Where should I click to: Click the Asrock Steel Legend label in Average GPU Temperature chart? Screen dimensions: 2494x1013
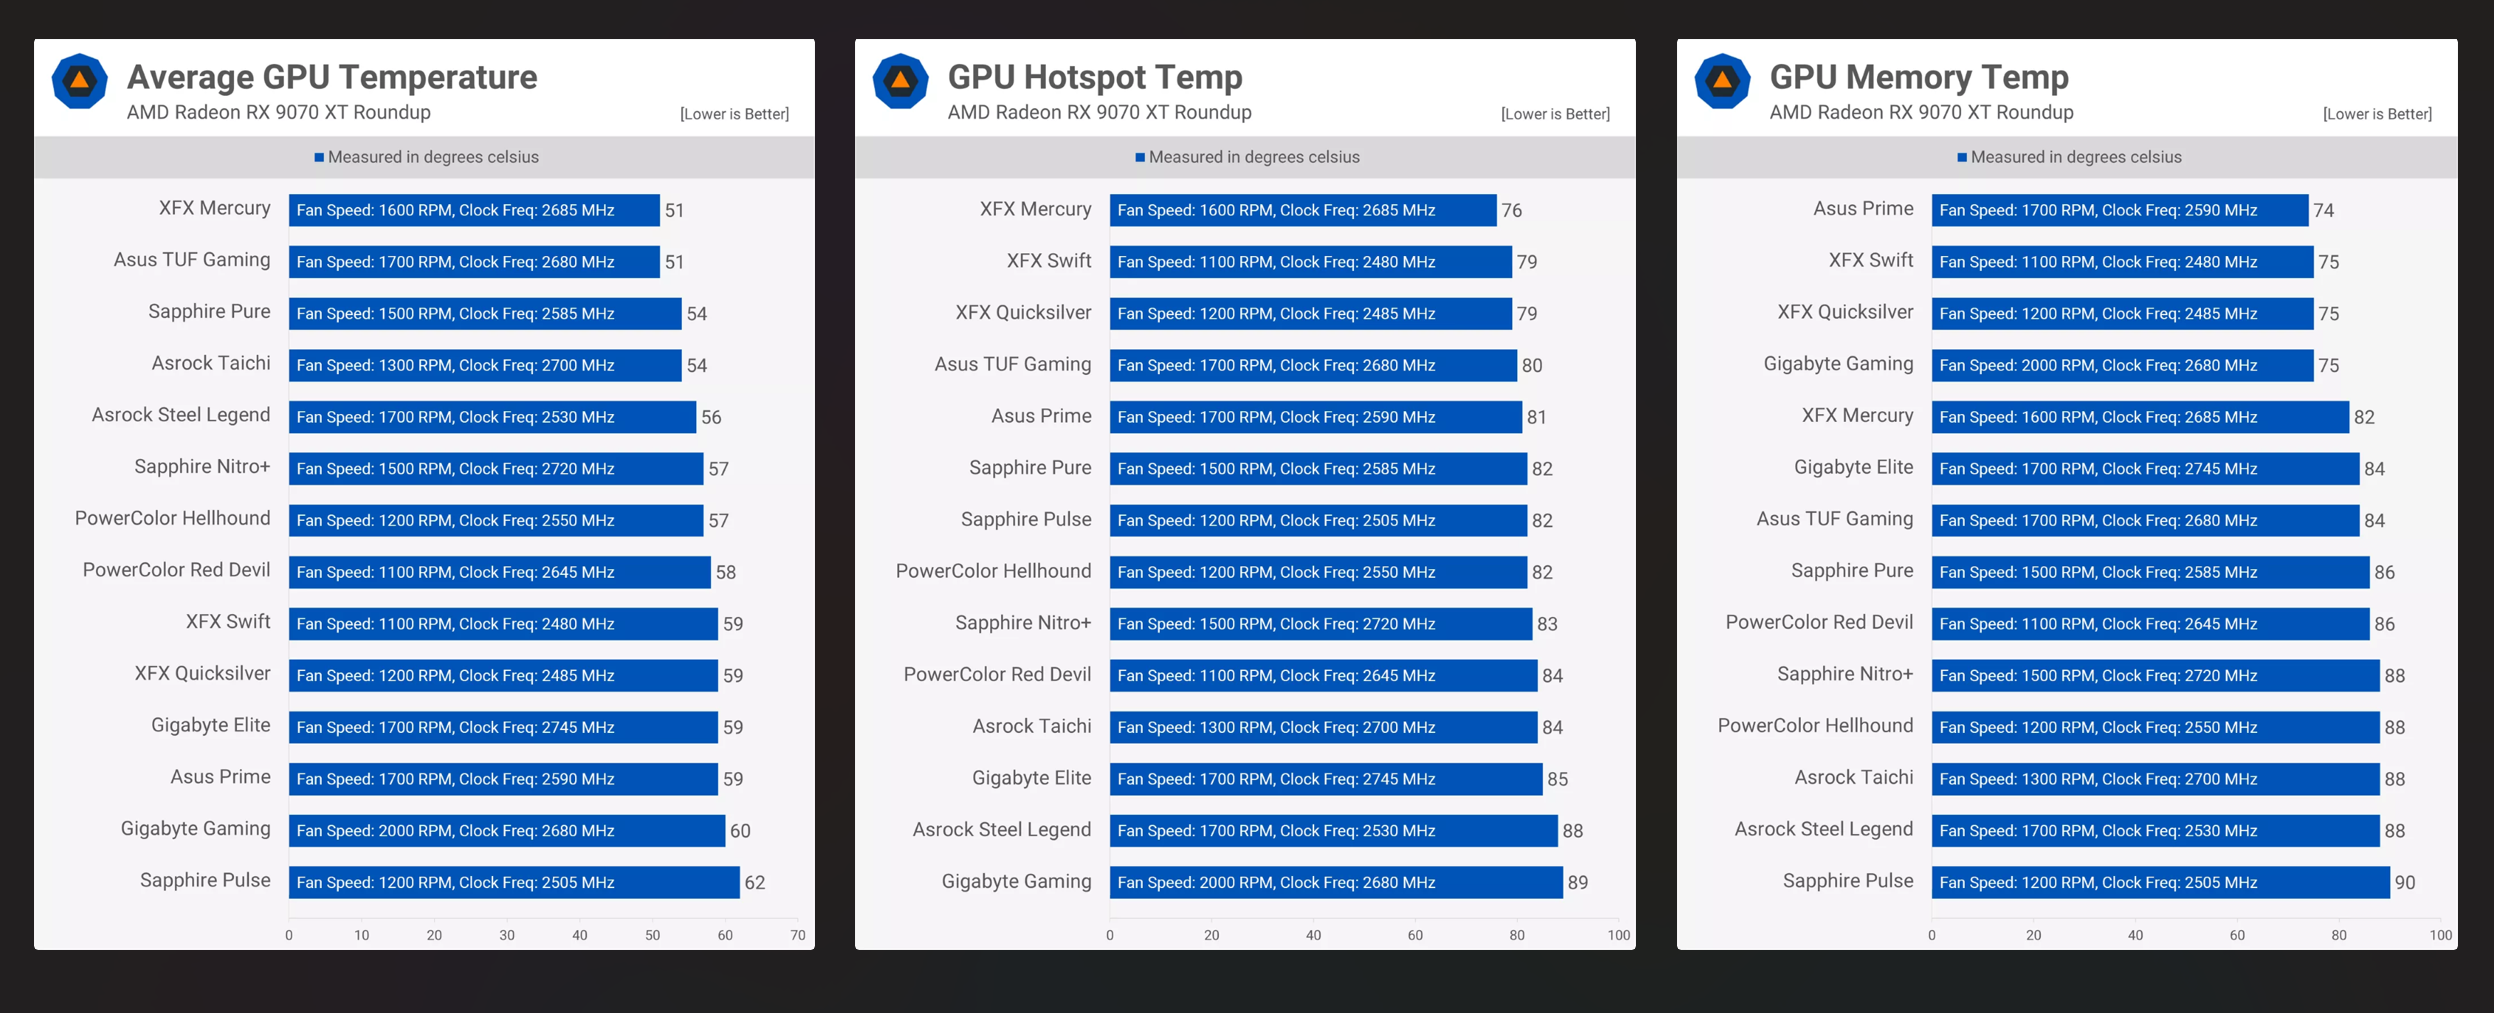pos(181,415)
